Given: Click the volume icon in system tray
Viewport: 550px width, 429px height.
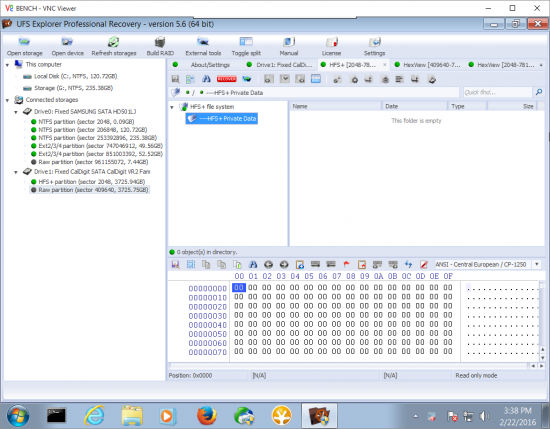Looking at the screenshot, I should pos(484,416).
